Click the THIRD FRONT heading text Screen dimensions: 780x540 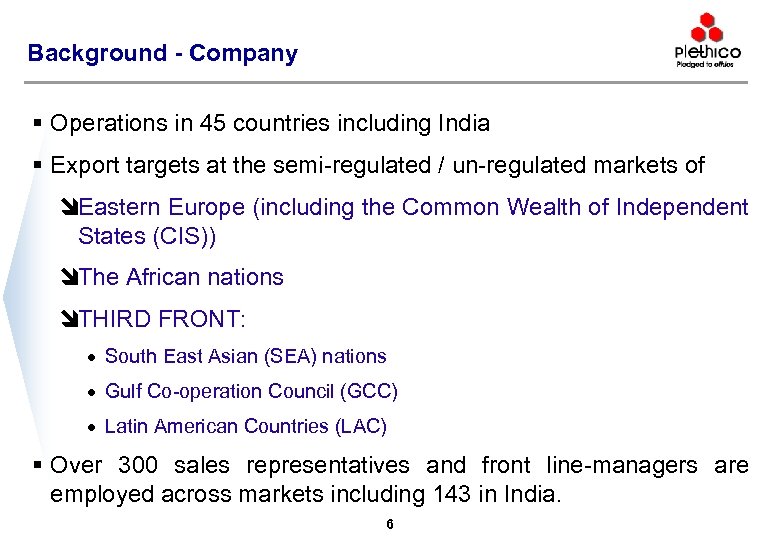click(x=160, y=320)
